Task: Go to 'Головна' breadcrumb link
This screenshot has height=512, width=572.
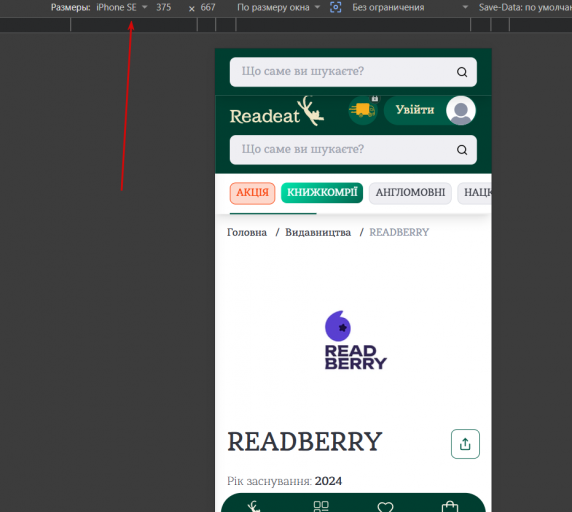Action: tap(247, 232)
